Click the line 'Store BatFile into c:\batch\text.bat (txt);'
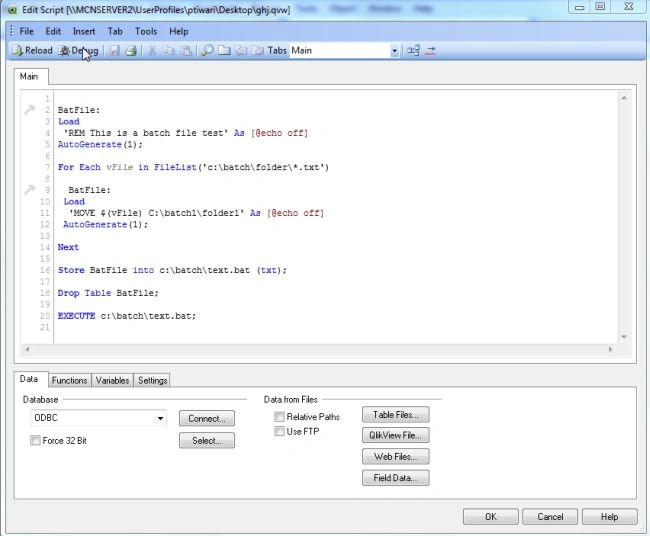The width and height of the screenshot is (650, 536). [172, 270]
